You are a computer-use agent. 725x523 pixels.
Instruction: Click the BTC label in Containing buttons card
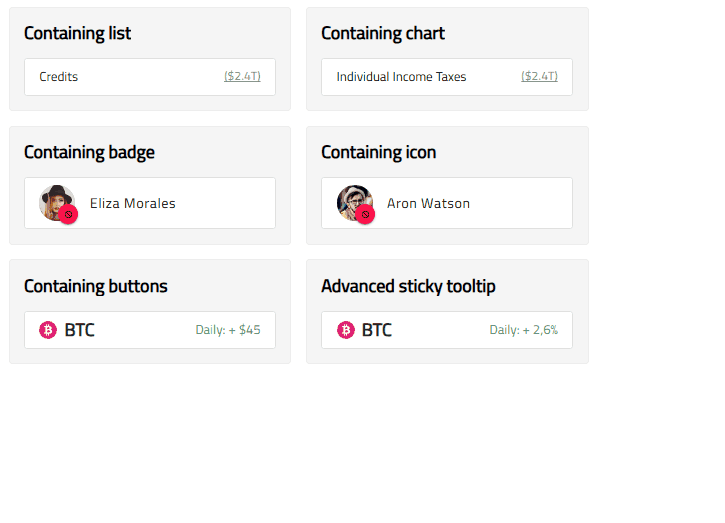point(80,330)
